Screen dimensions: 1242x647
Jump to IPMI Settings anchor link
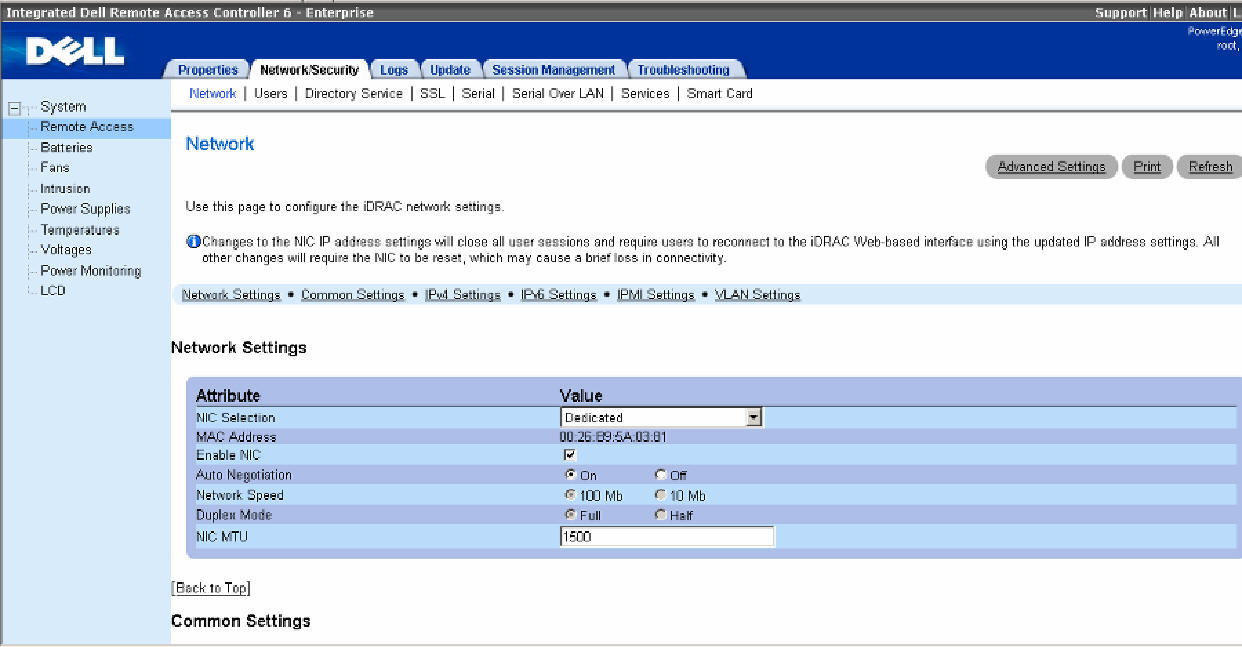(656, 295)
